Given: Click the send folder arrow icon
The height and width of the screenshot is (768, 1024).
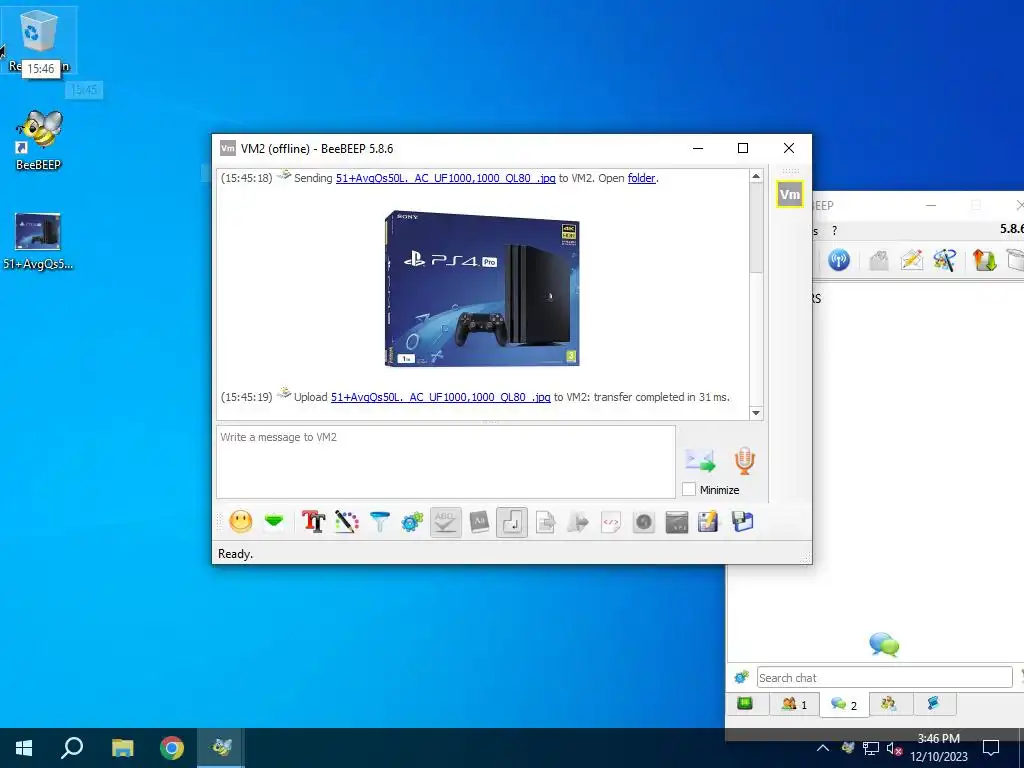Looking at the screenshot, I should coord(578,522).
